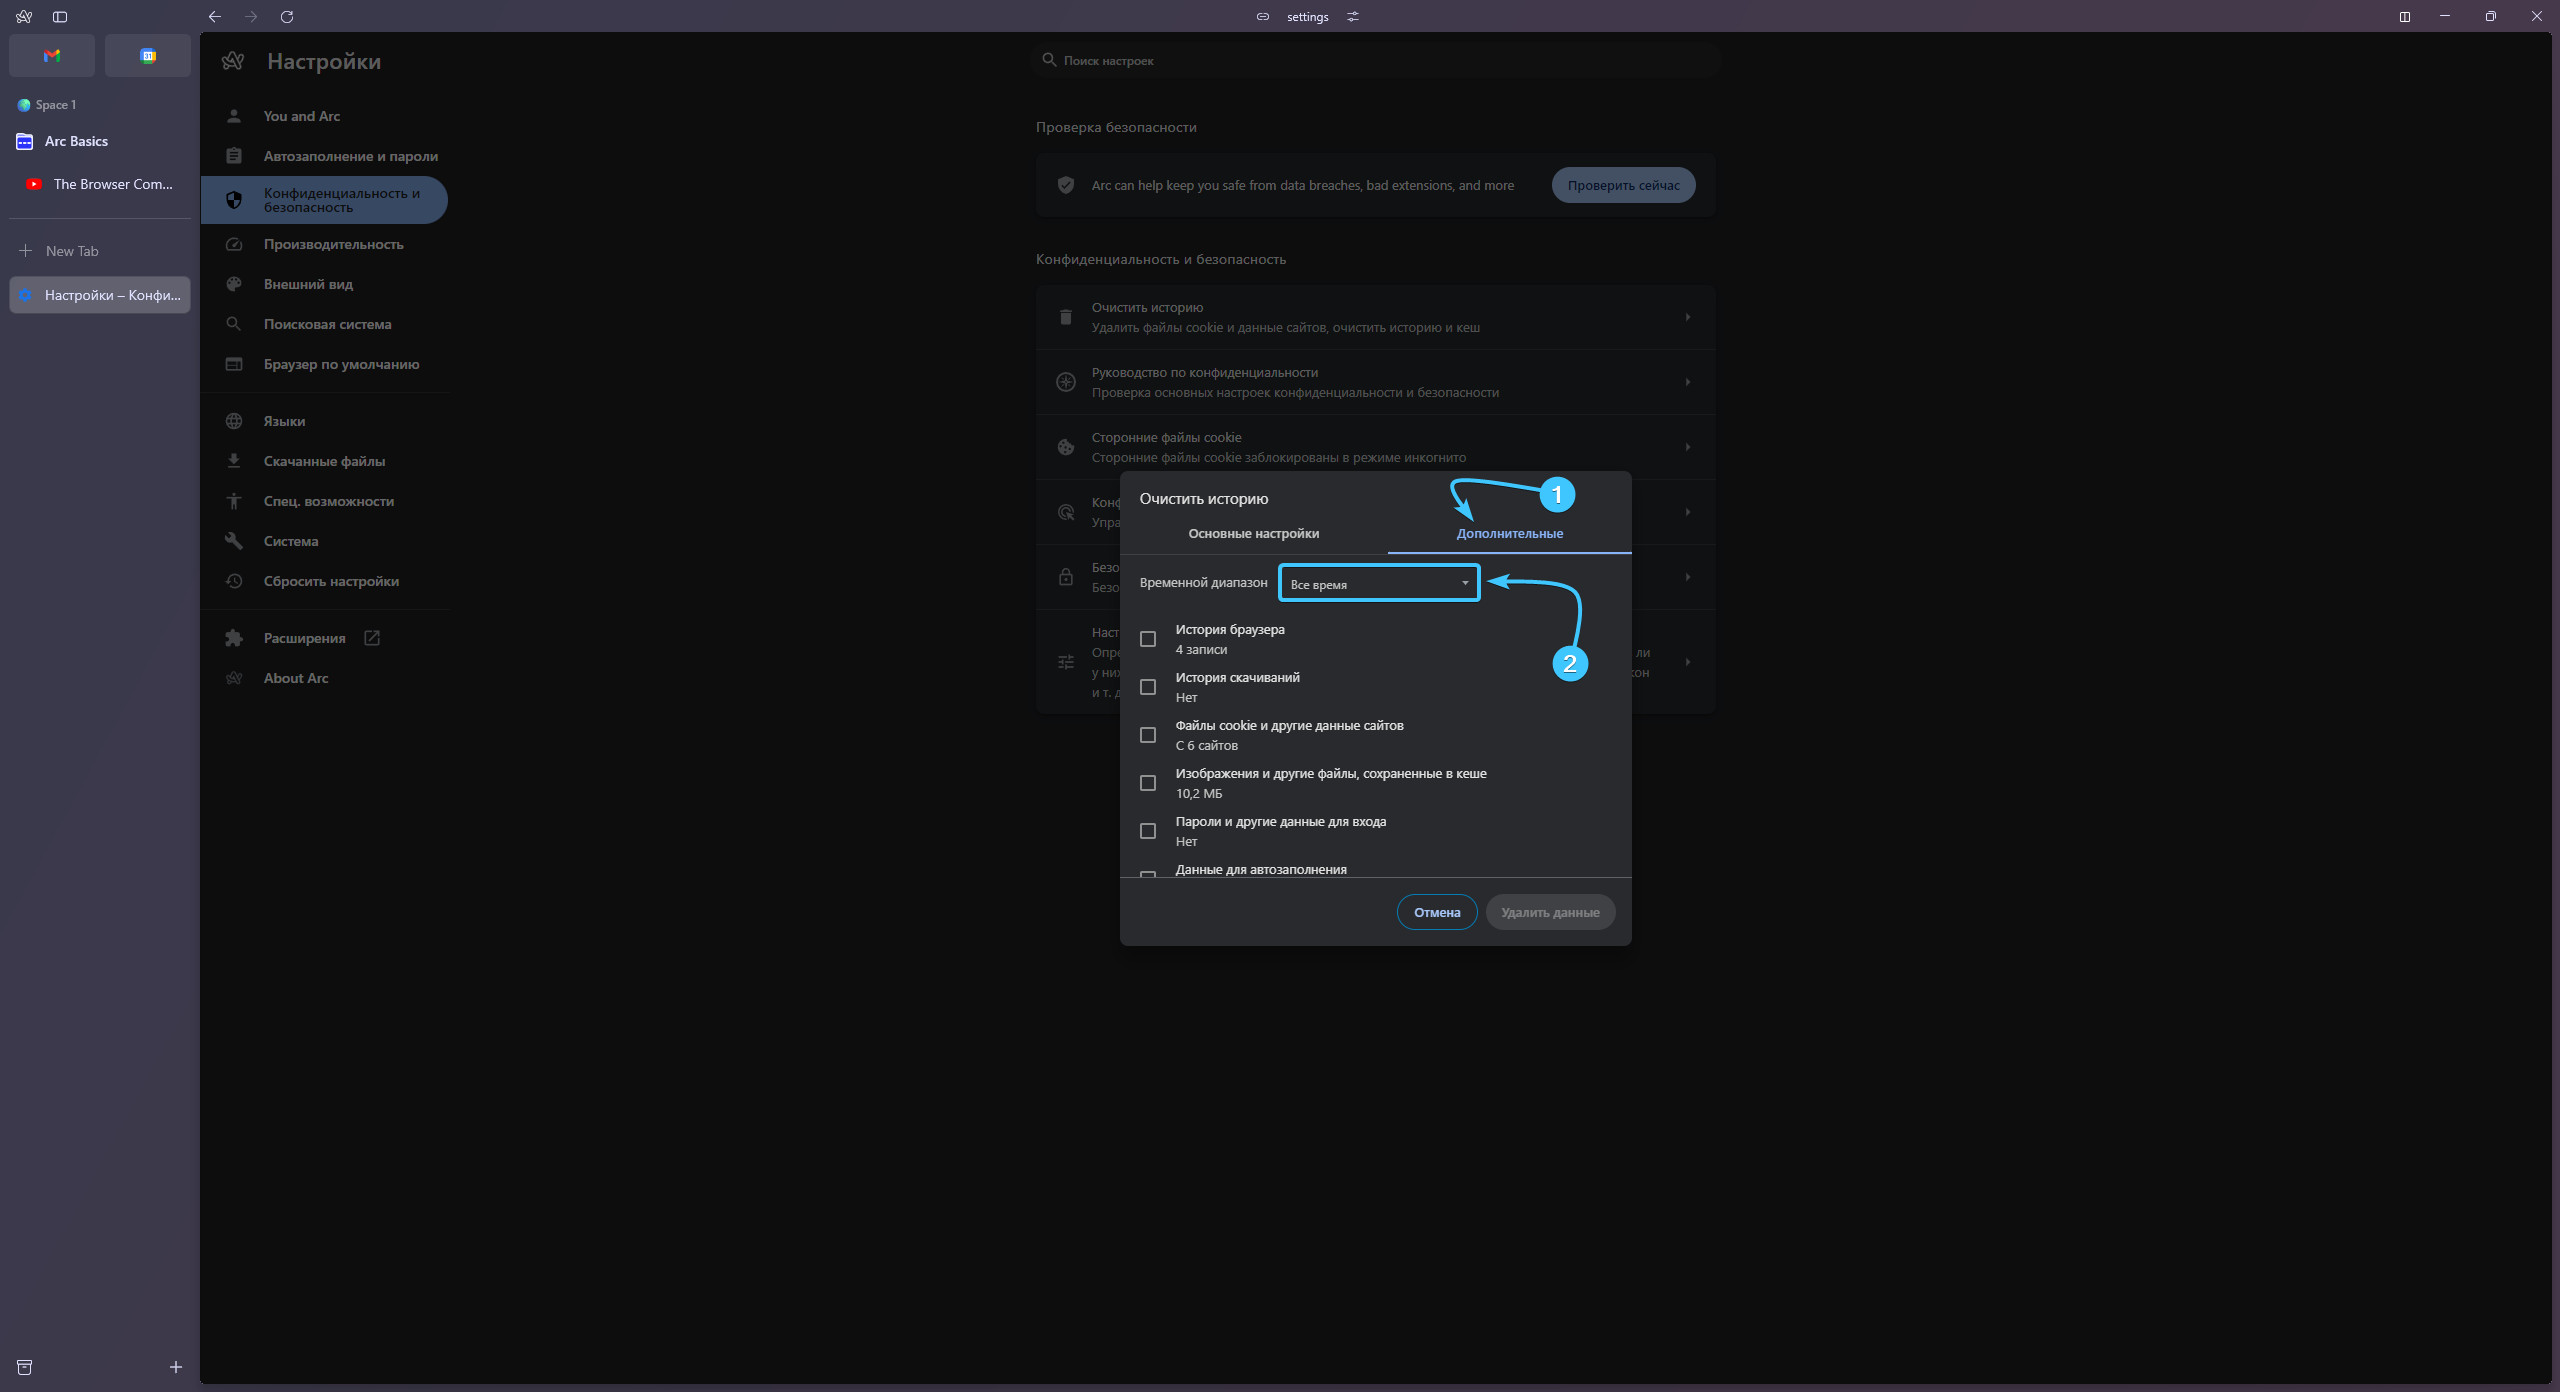Image resolution: width=2560 pixels, height=1392 pixels.
Task: Click the archive icon at sidebar bottom
Action: click(25, 1367)
